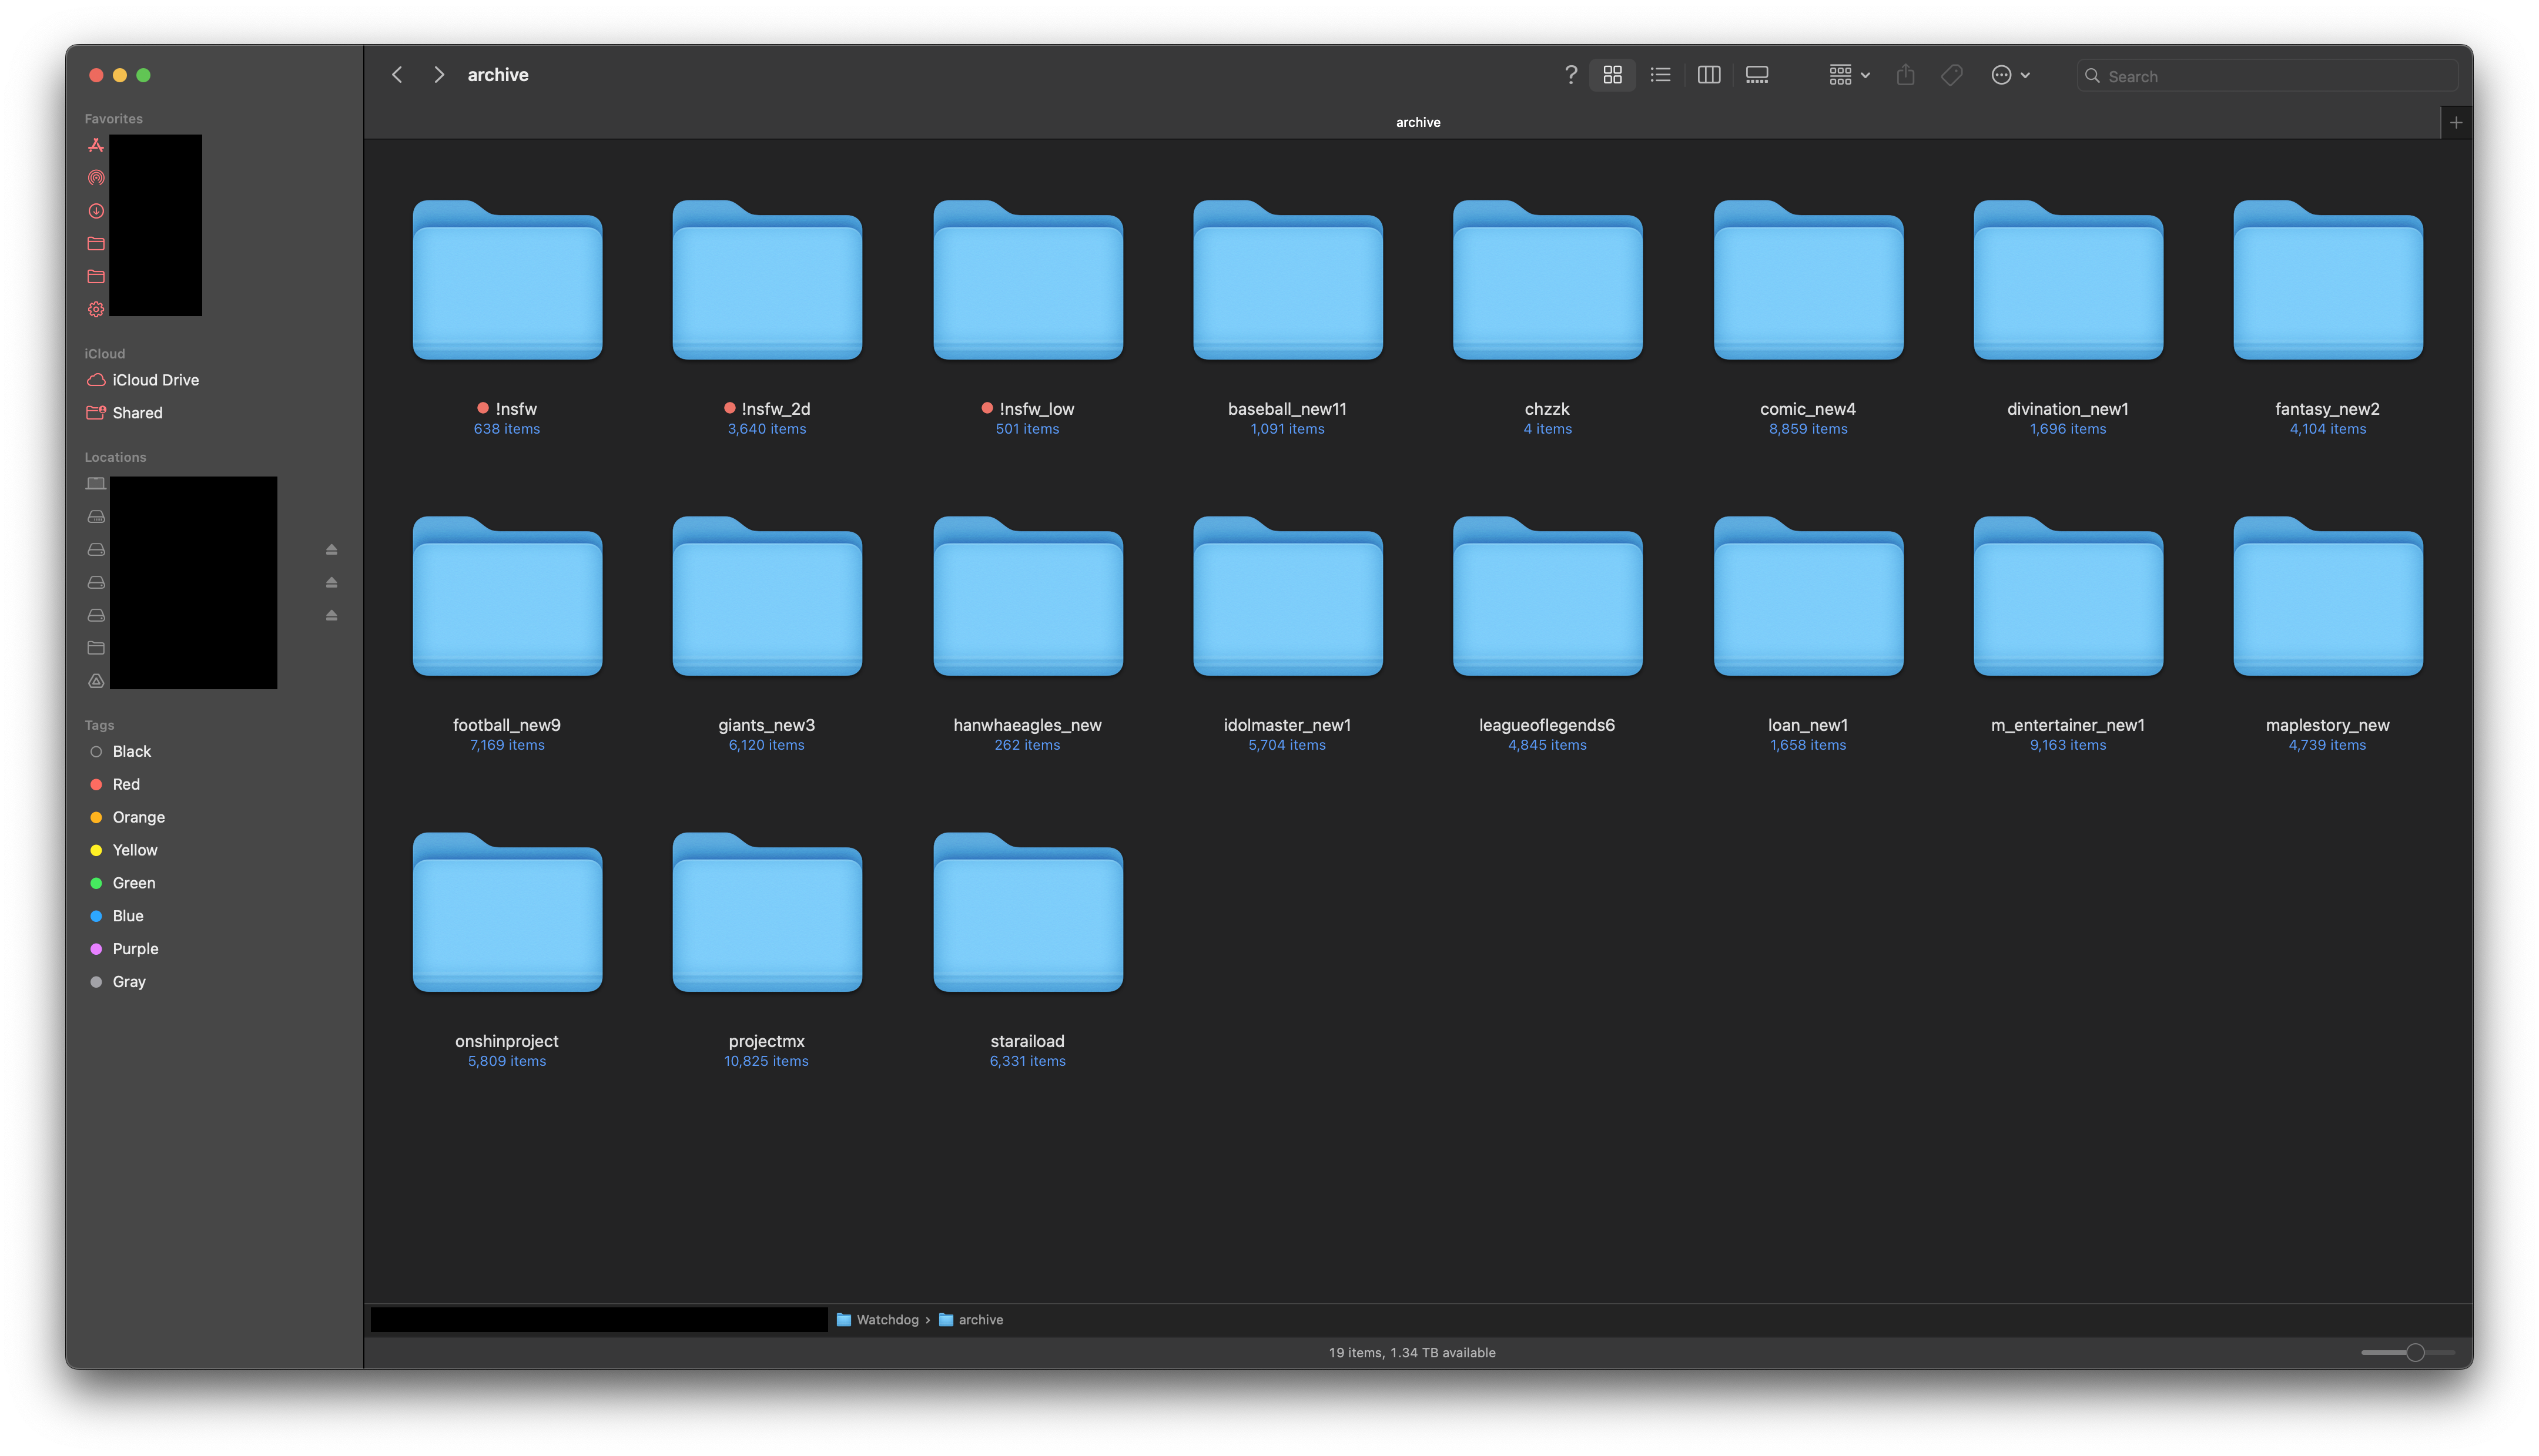
Task: Open iCloud Drive in sidebar
Action: click(155, 380)
